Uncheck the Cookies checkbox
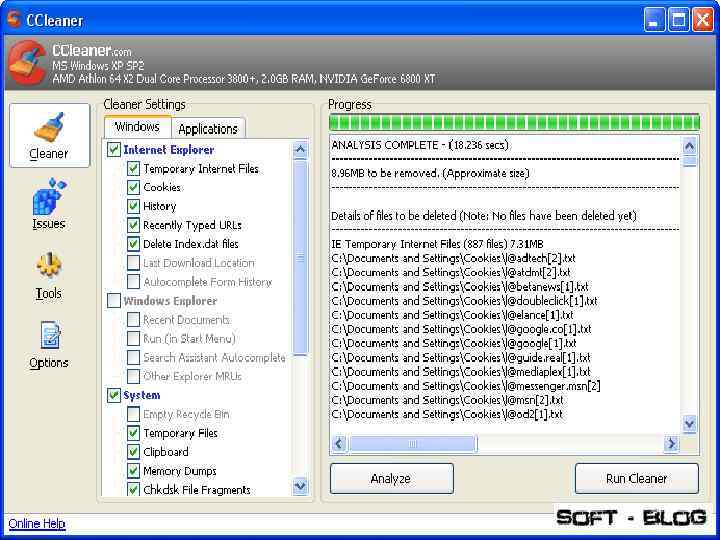This screenshot has width=720, height=540. tap(133, 187)
